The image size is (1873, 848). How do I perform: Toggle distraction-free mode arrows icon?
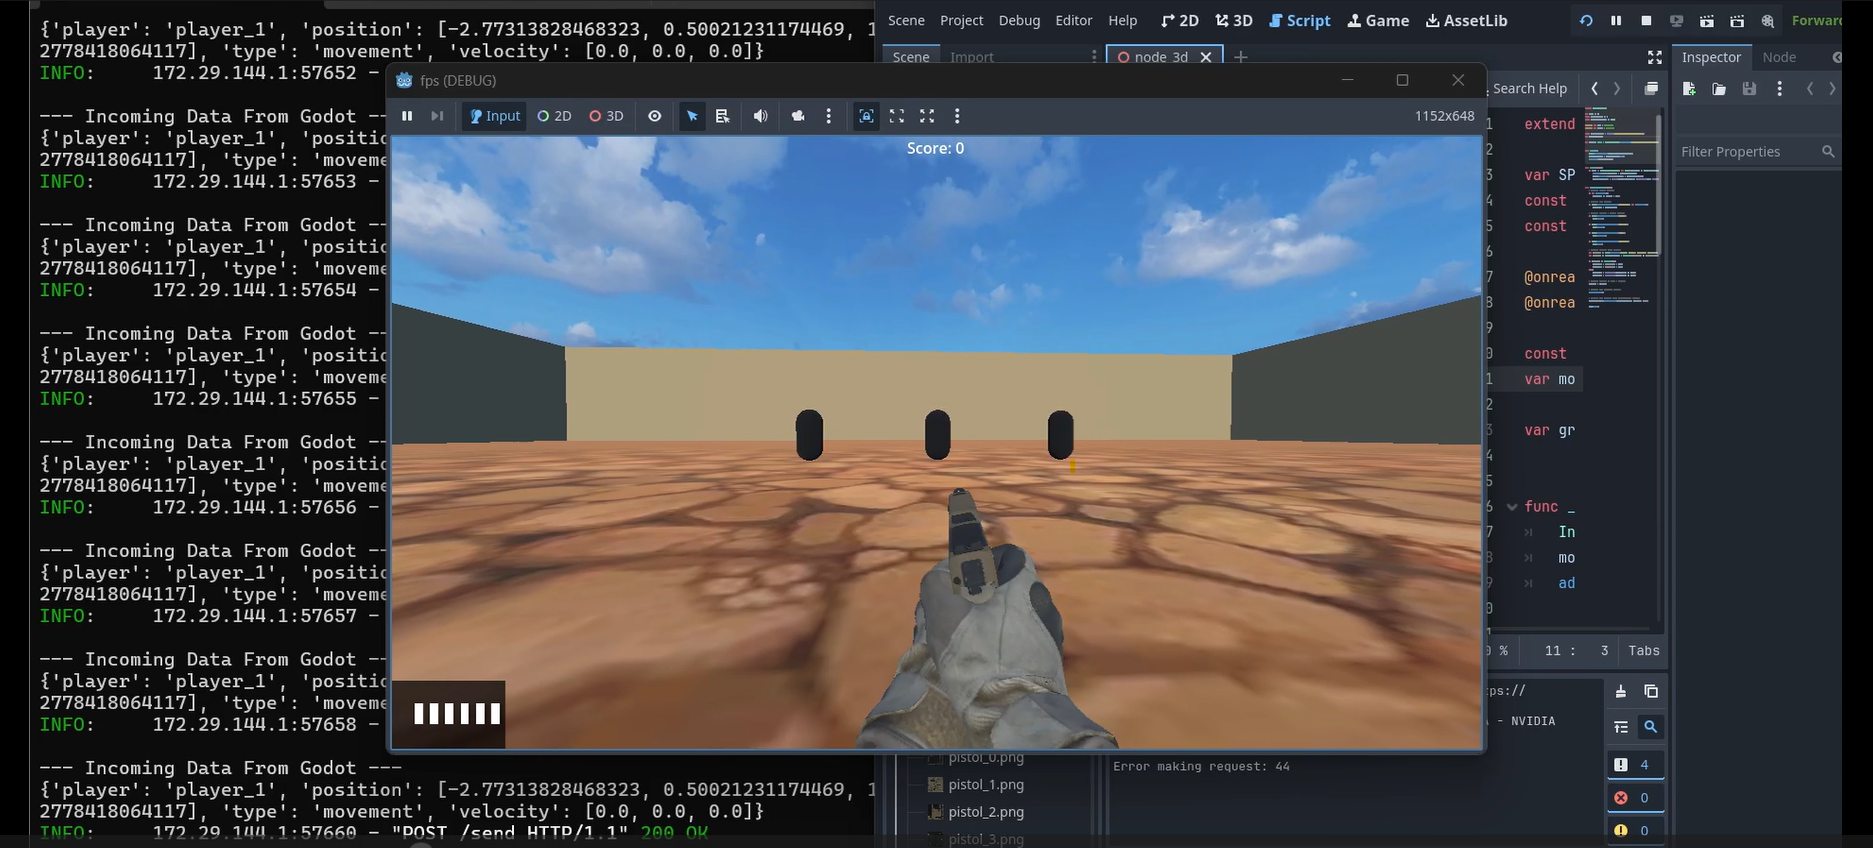(1655, 57)
